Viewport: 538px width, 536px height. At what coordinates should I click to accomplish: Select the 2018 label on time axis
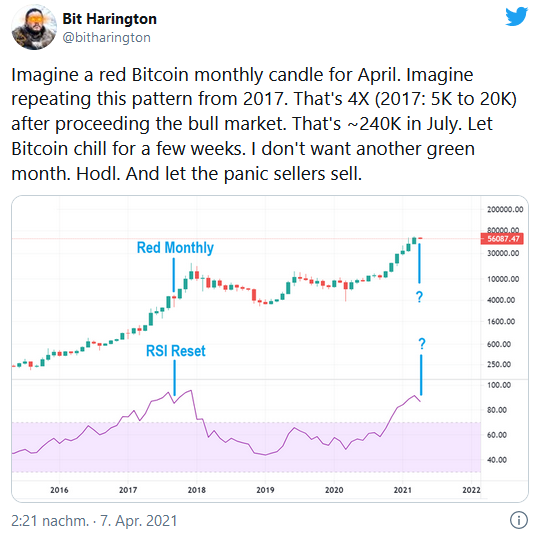point(197,490)
